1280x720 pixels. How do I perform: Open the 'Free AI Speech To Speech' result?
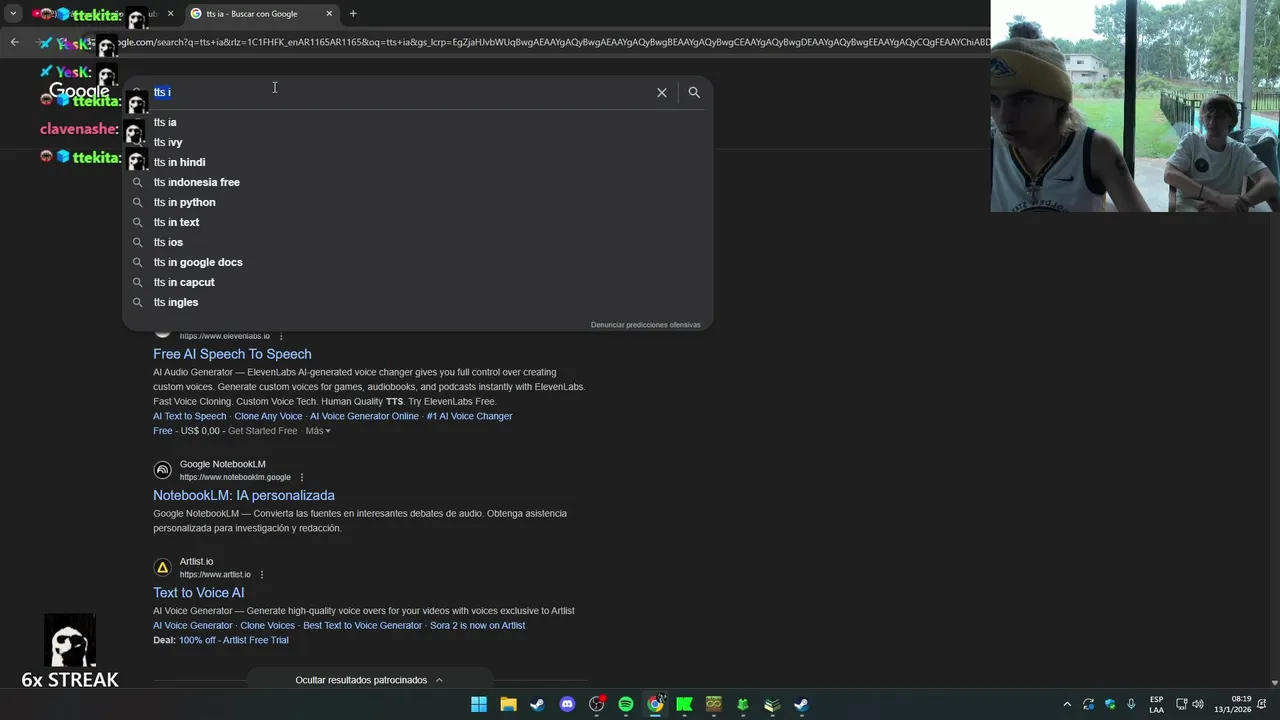(x=232, y=354)
